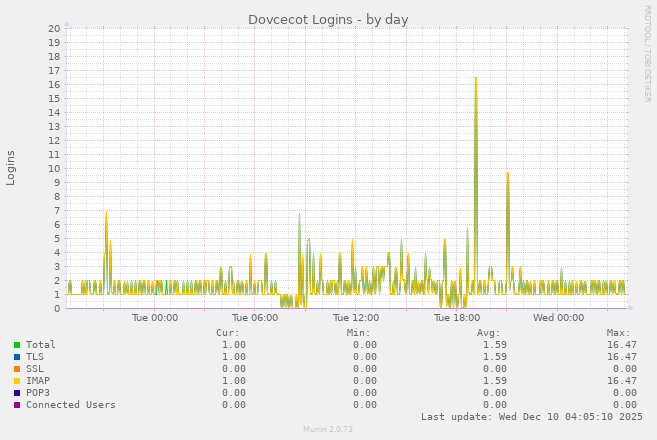Screen dimensions: 657x440
Task: Select the 'POP3' legend label
Action: [38, 393]
